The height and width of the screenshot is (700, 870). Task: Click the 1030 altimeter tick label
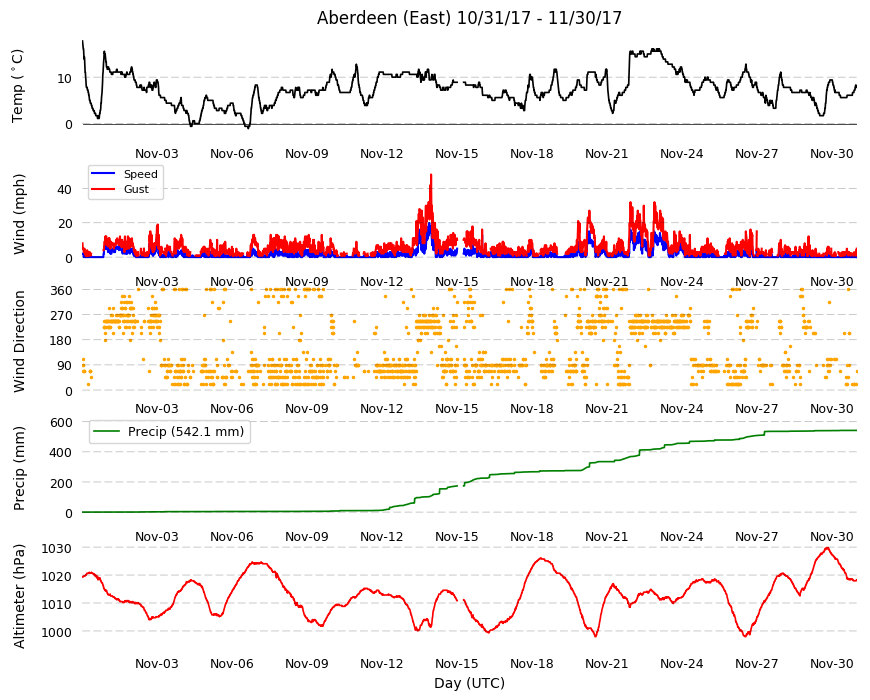point(57,549)
